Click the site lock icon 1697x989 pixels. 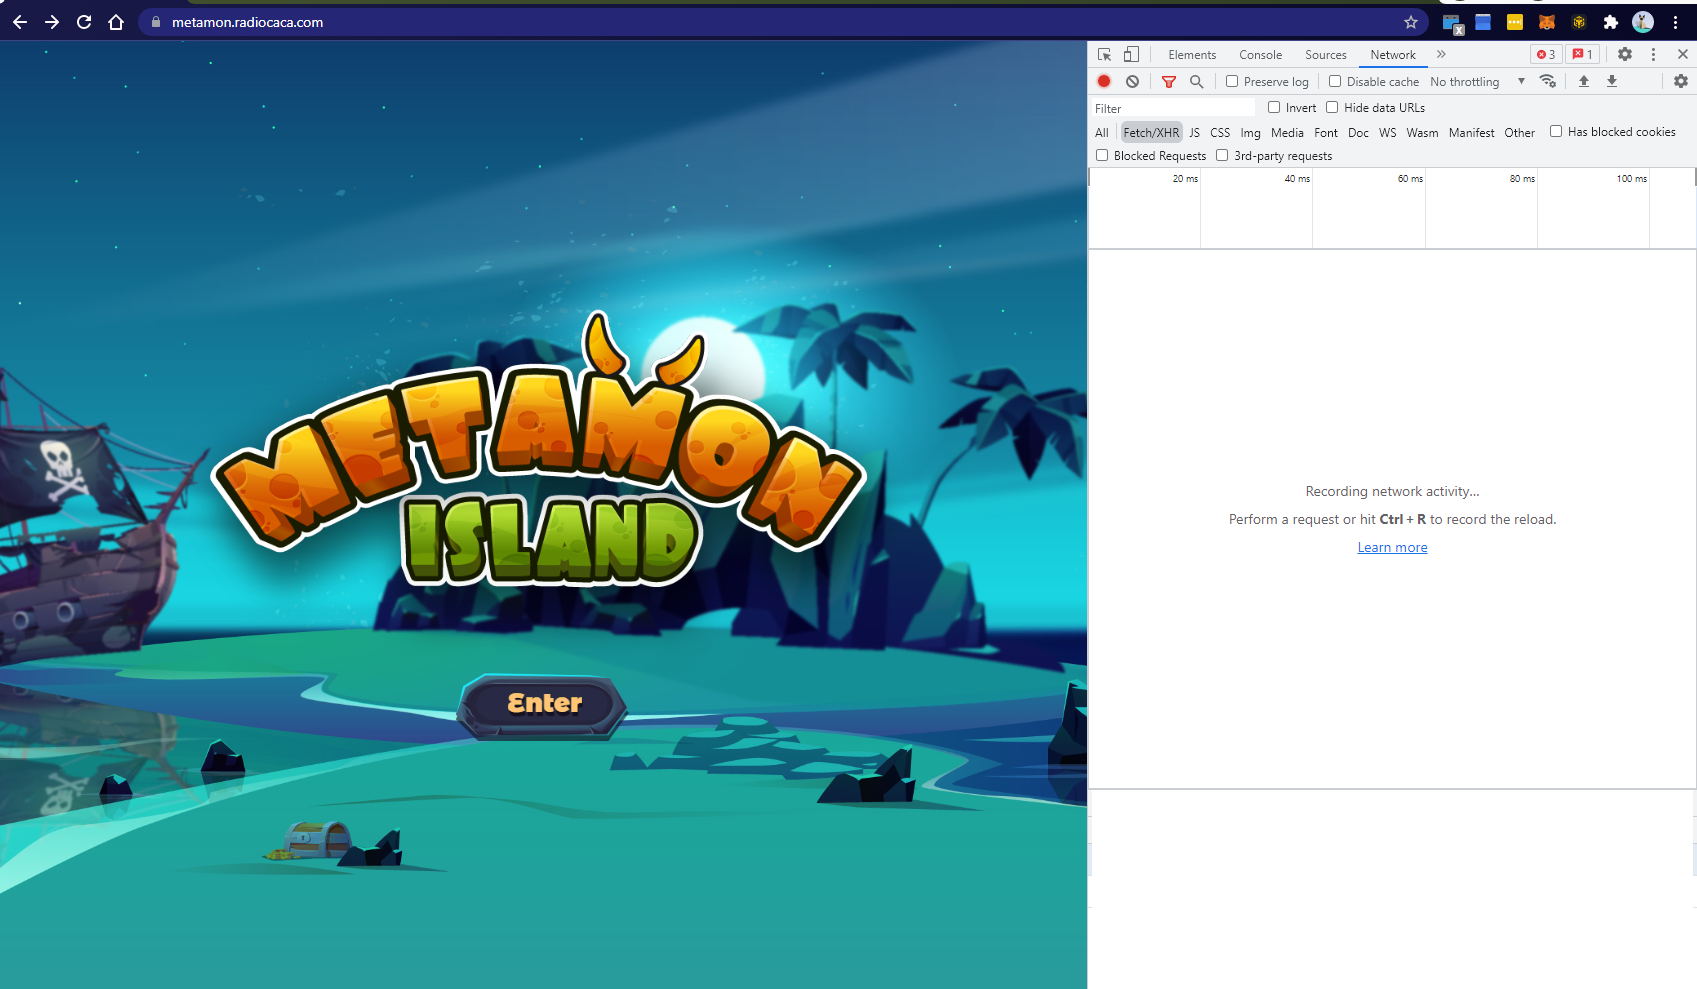pos(156,22)
